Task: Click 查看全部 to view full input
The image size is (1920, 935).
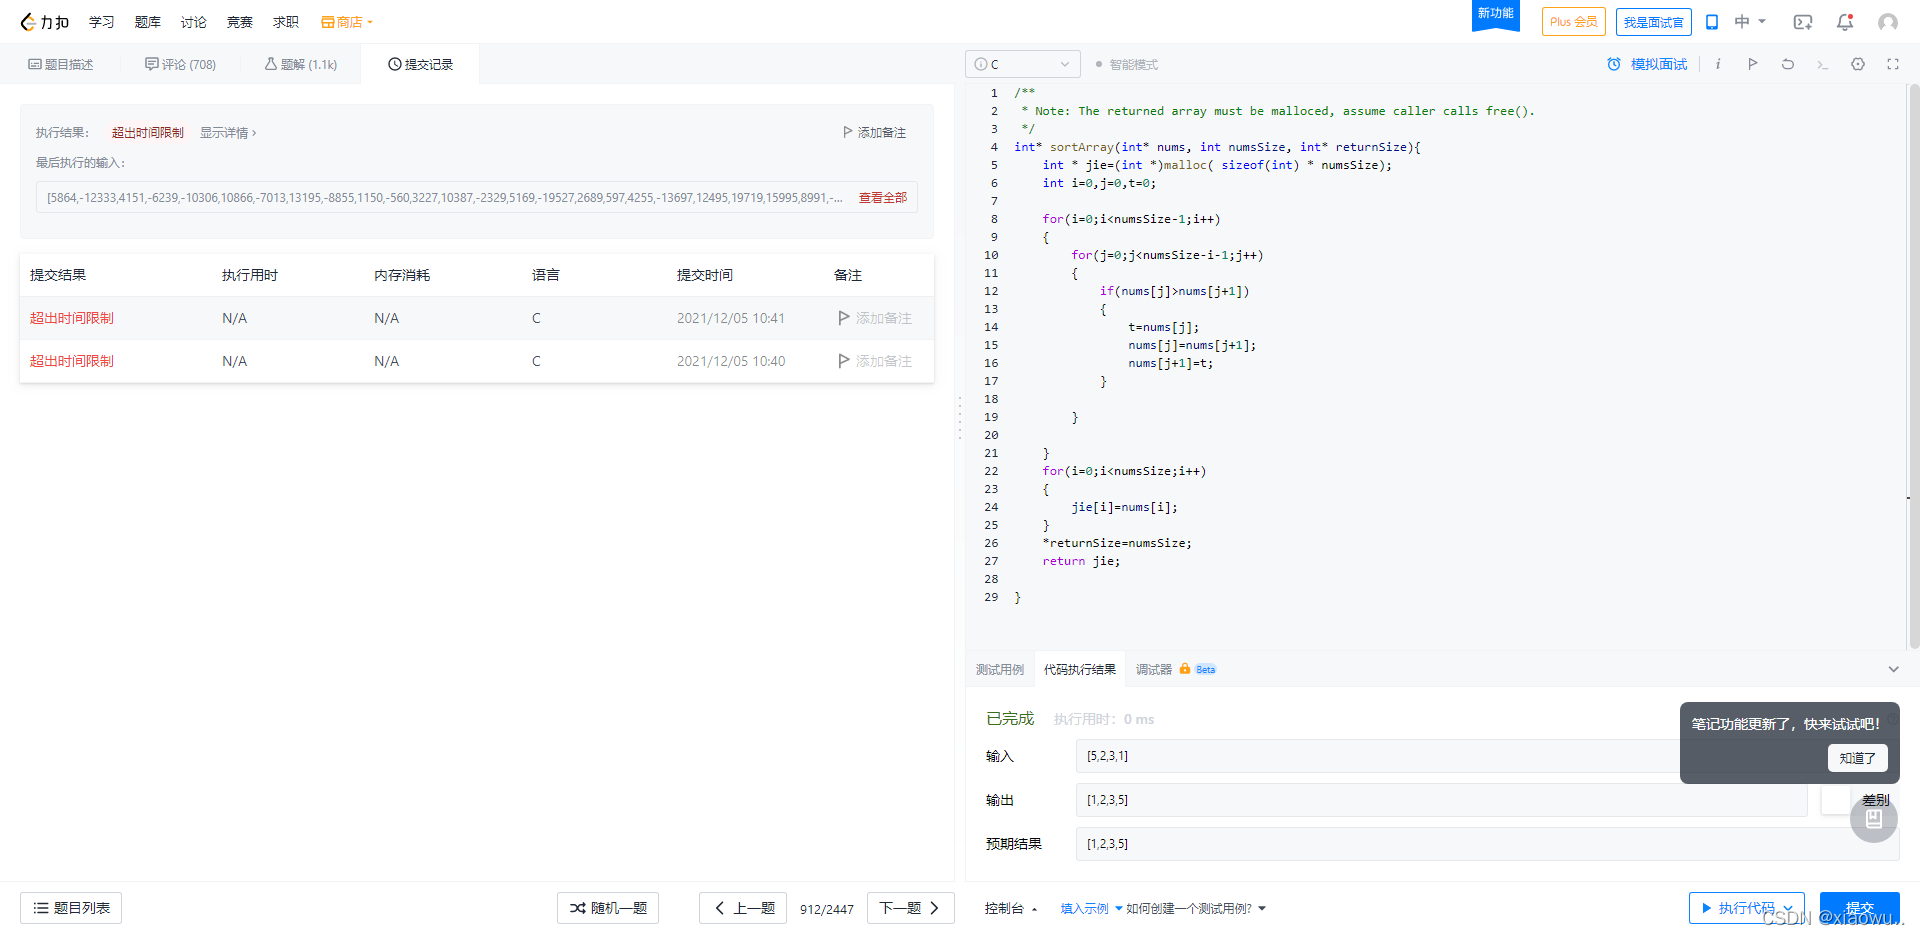Action: point(883,198)
